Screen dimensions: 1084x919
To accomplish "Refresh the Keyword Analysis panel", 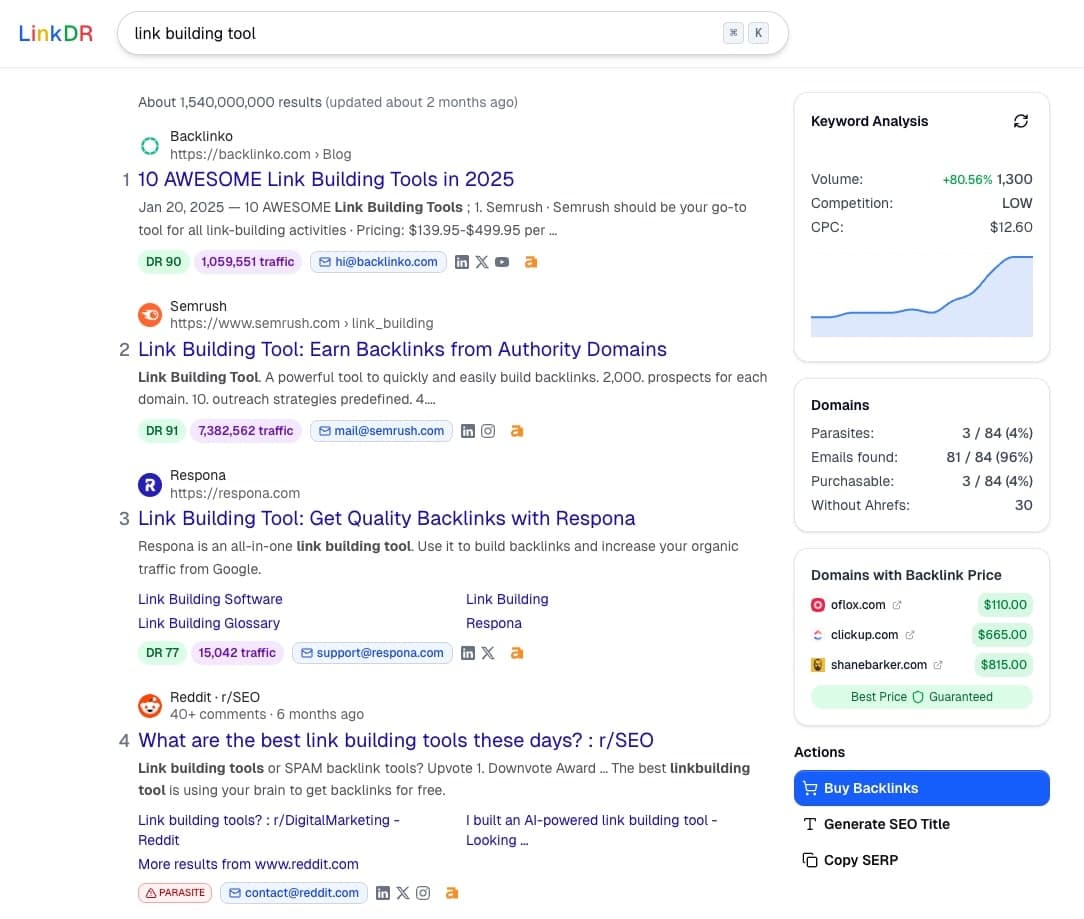I will [x=1020, y=121].
